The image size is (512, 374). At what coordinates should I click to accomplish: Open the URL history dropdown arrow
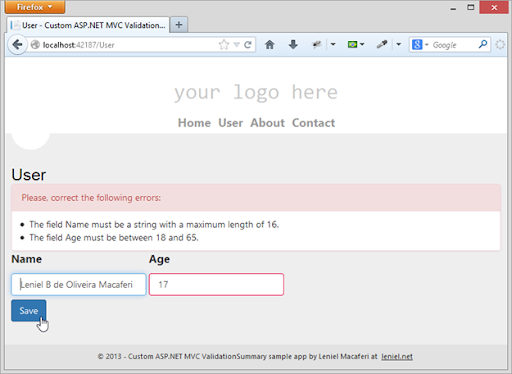tap(237, 45)
